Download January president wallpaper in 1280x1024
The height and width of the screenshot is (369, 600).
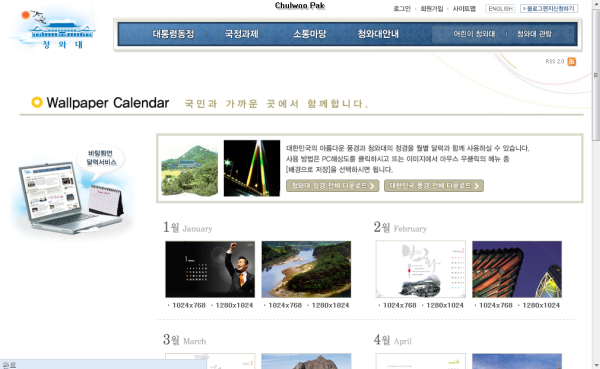pos(234,305)
